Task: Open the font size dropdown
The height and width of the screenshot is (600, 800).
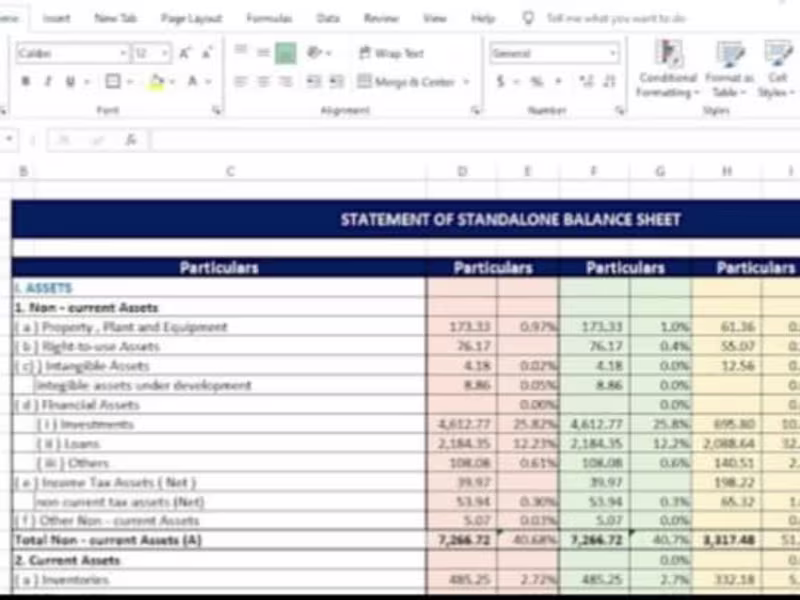Action: pos(164,53)
